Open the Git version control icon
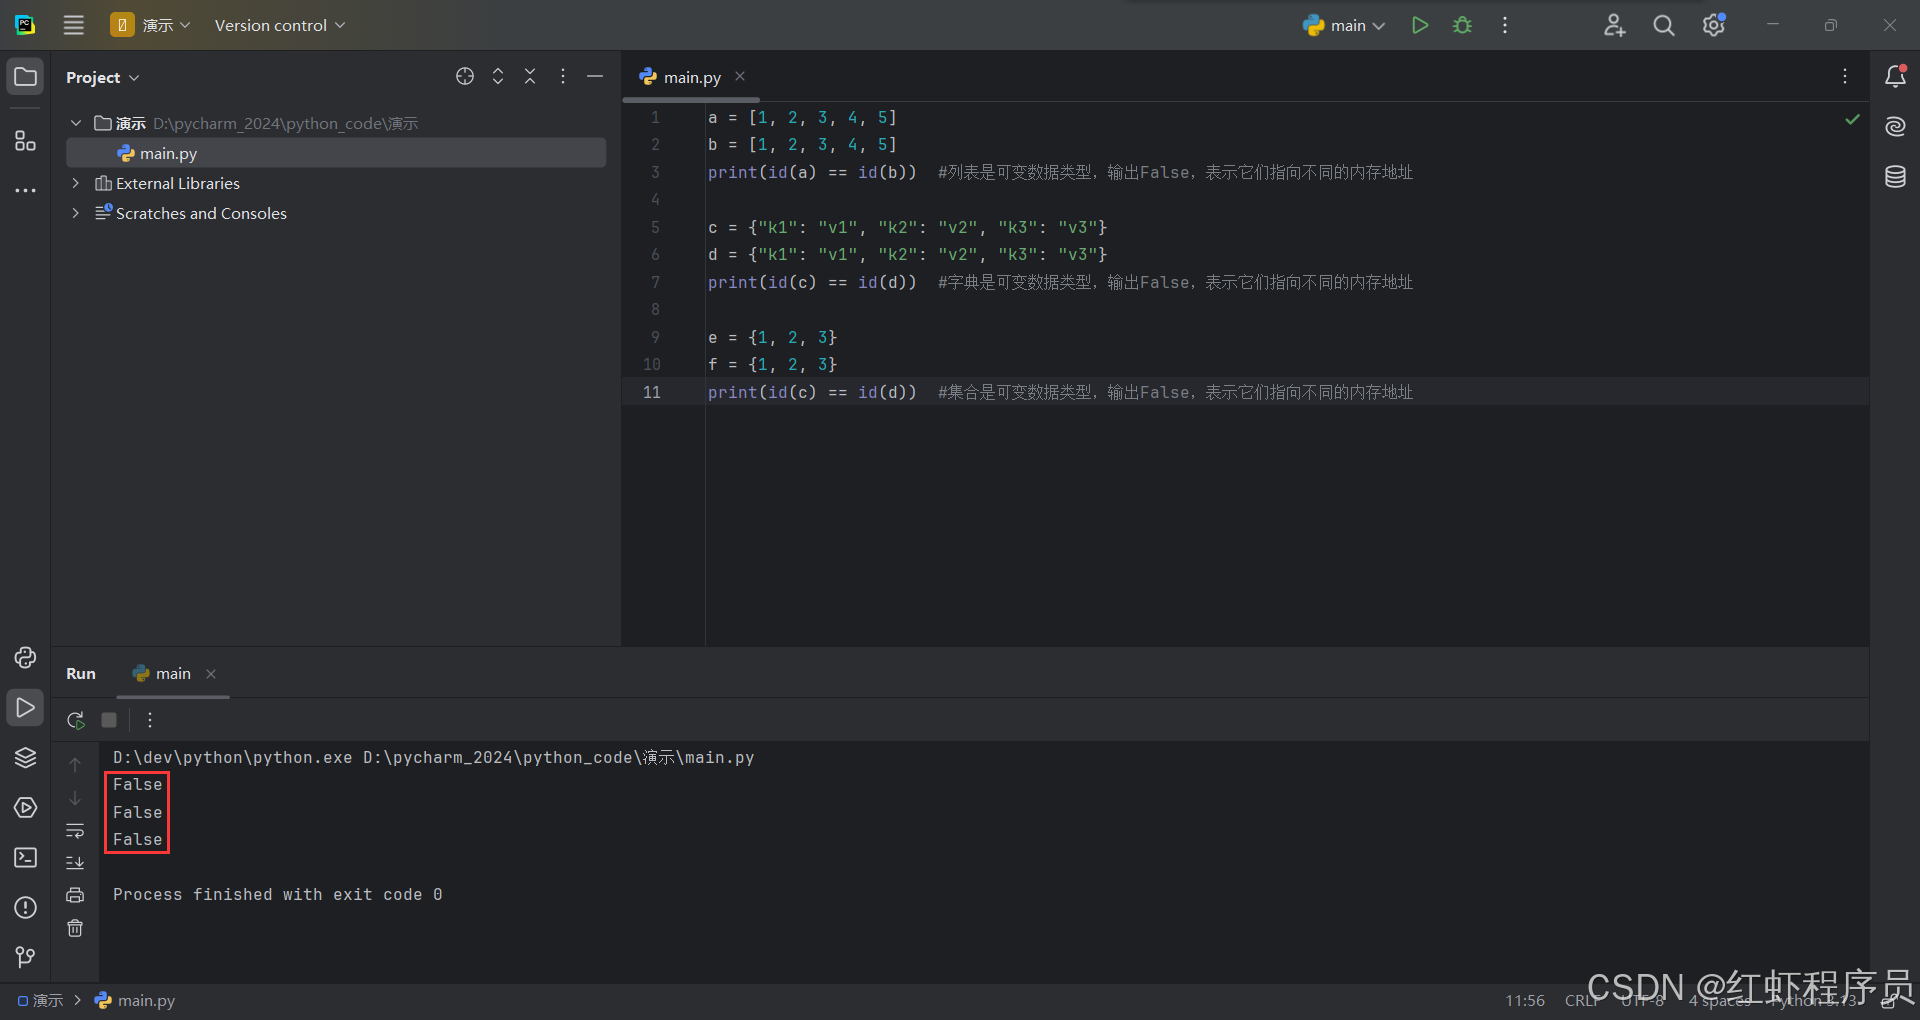The height and width of the screenshot is (1020, 1920). (25, 957)
